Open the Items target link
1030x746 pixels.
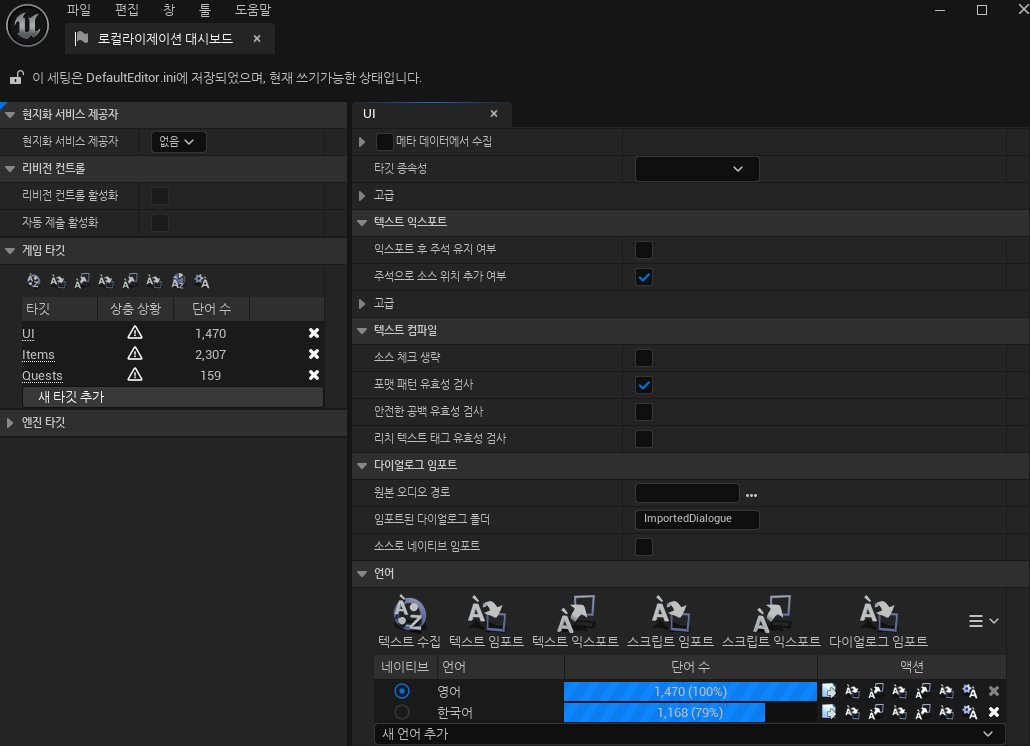point(38,355)
